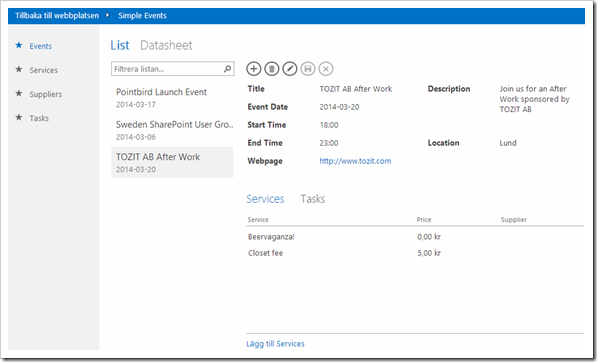Screen dimensions: 597x362
Task: Switch to the List view
Action: click(120, 45)
